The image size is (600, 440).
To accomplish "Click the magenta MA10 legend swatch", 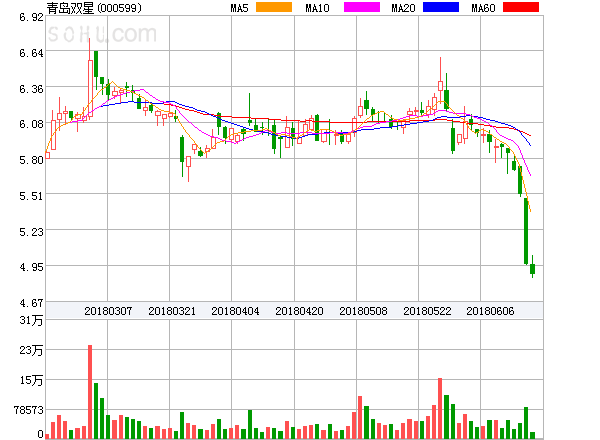I will coord(362,7).
